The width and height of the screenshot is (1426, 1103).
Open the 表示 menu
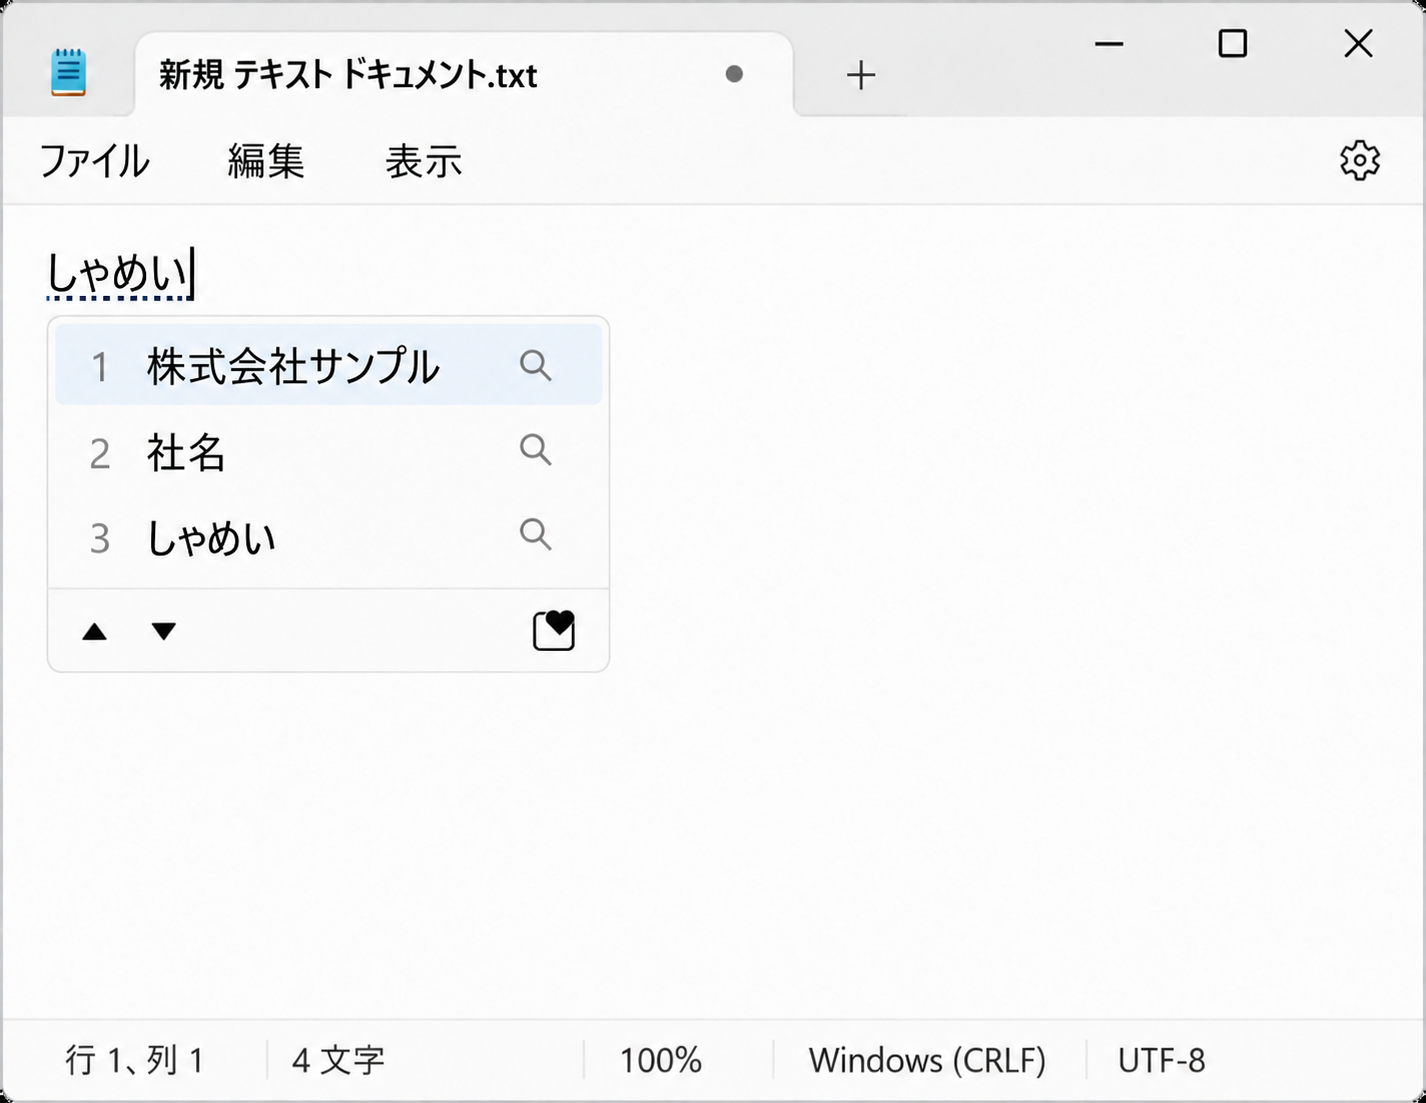click(x=424, y=161)
